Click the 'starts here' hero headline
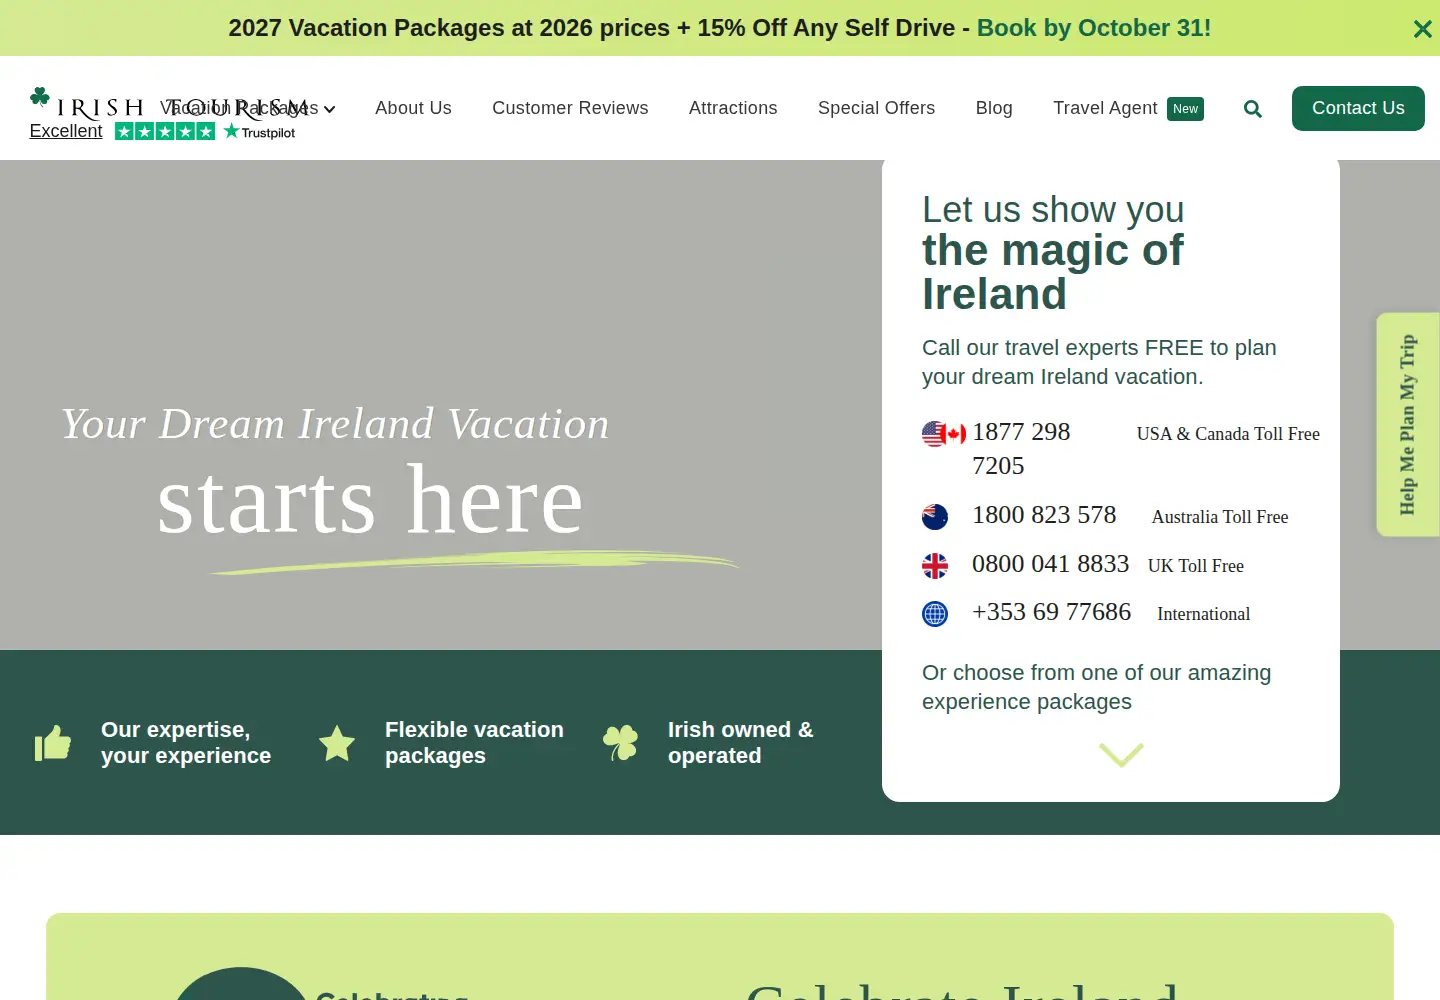Screen dimensions: 1440x1000 (x=370, y=500)
